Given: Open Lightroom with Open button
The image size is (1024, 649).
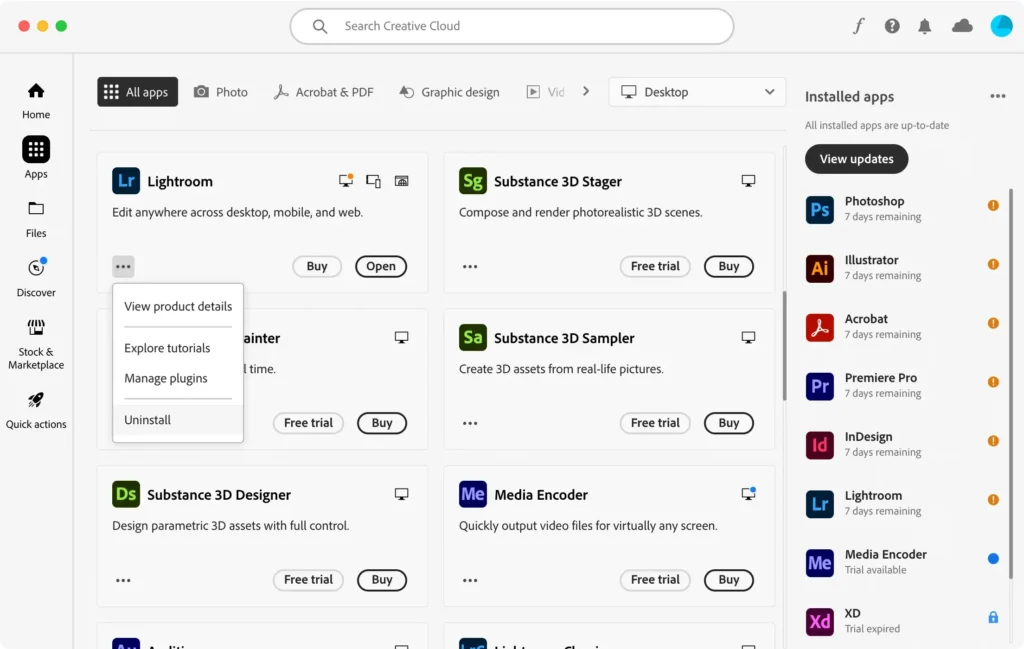Looking at the screenshot, I should [x=381, y=266].
